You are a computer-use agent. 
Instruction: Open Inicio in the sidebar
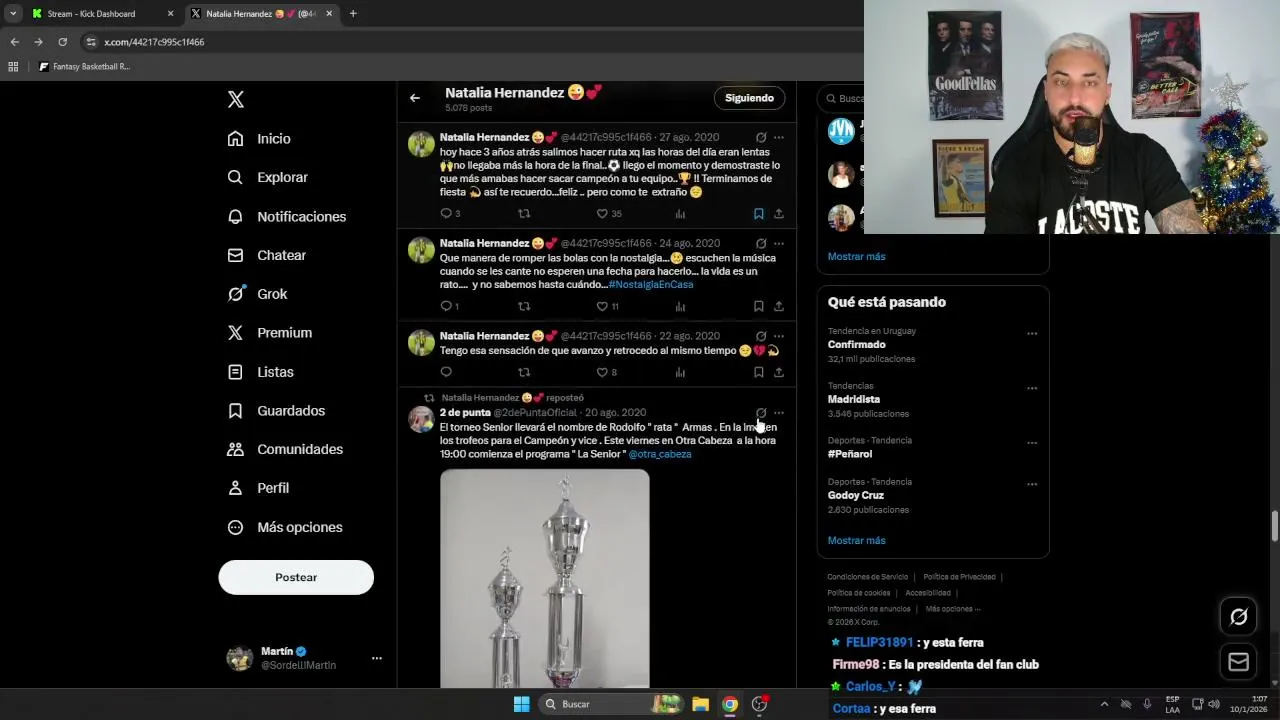259,139
